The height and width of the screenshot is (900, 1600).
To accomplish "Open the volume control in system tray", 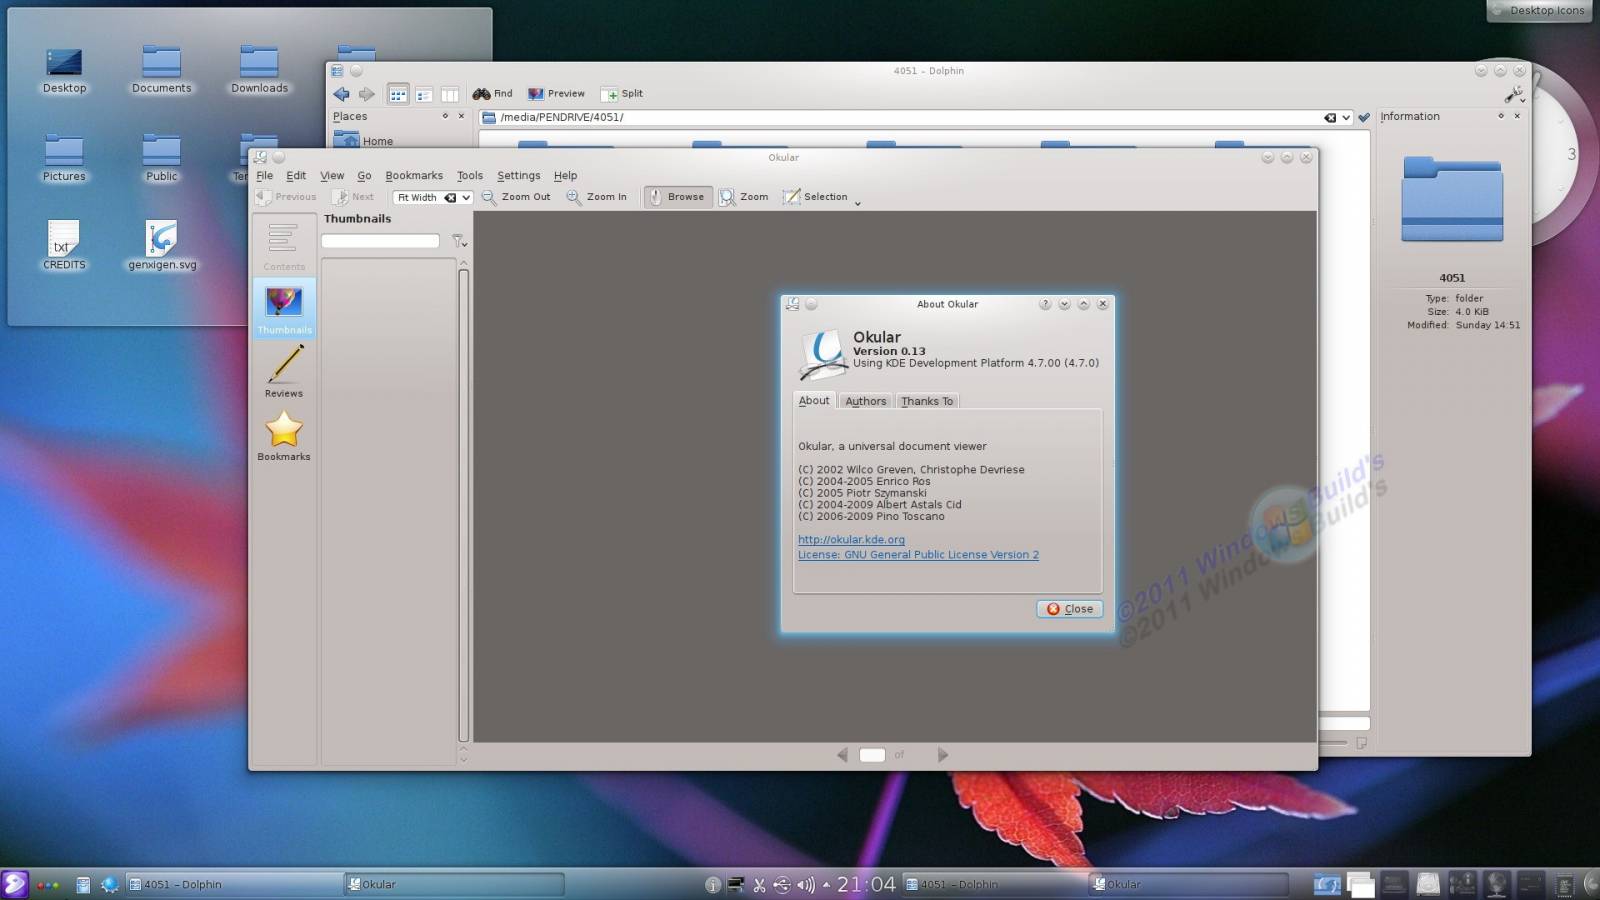I will (805, 885).
